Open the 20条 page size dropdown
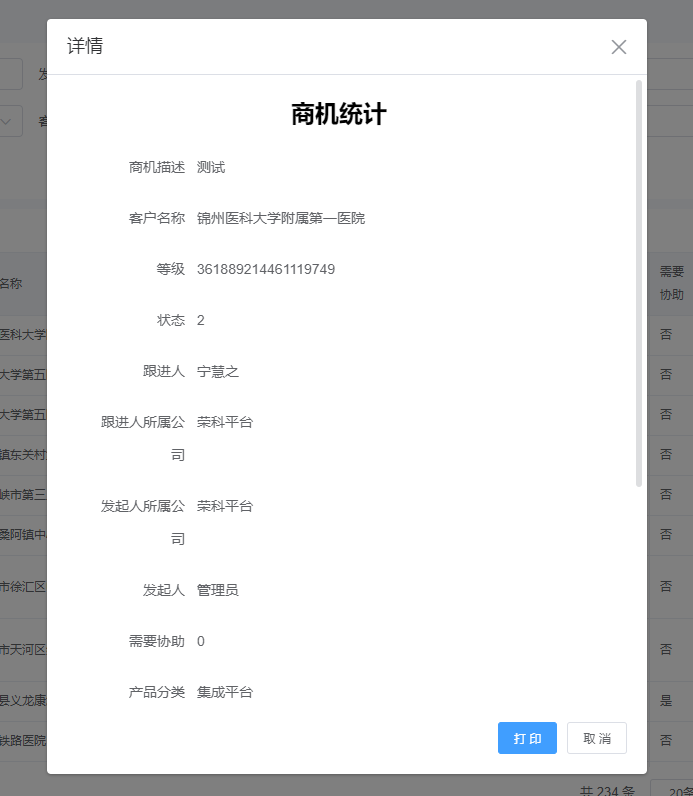693x796 pixels. pyautogui.click(x=672, y=790)
